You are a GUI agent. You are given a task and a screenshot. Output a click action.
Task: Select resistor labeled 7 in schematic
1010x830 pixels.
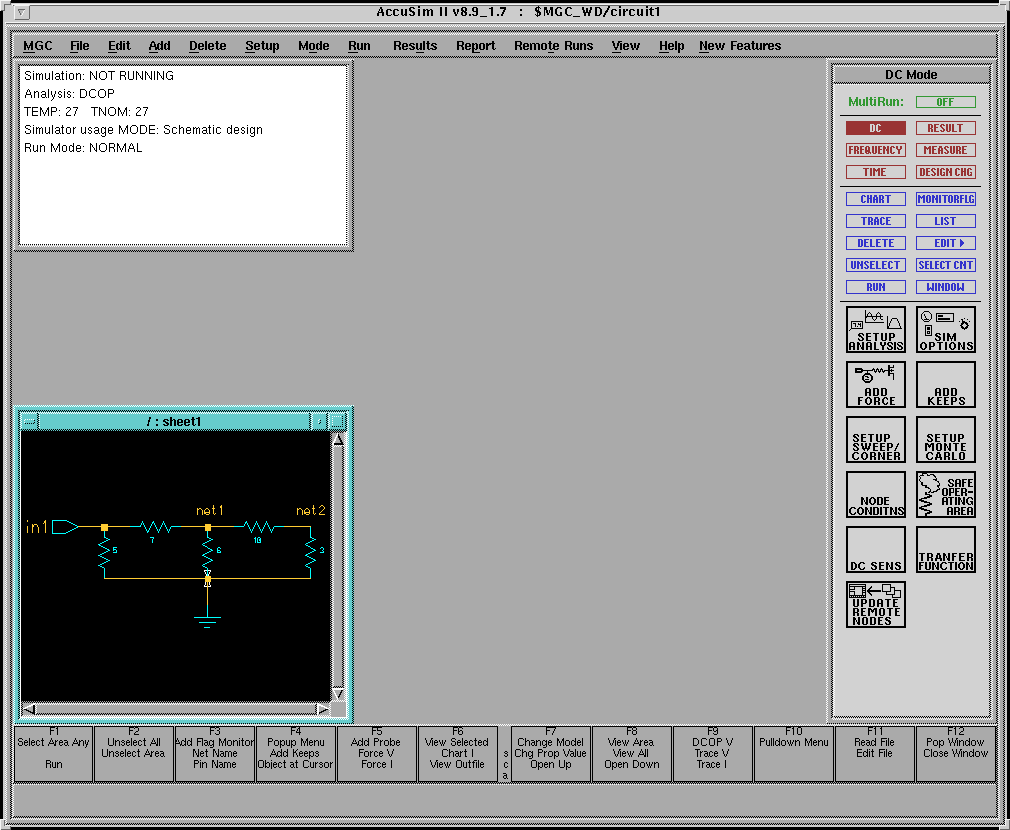156,527
